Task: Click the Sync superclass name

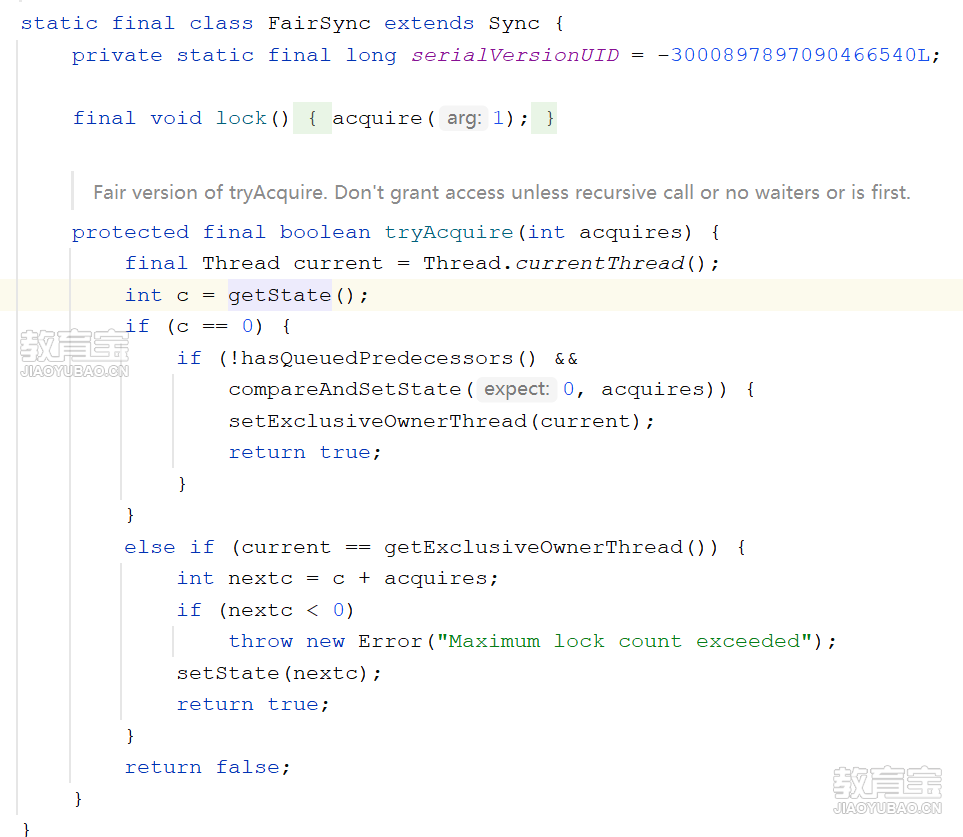Action: [514, 23]
